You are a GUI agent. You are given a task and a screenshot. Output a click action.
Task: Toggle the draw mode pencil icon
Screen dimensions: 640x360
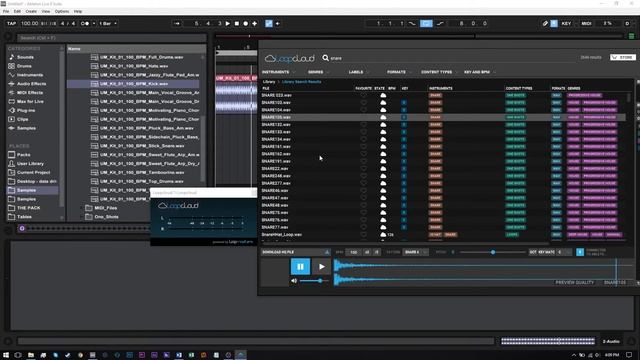tap(545, 24)
